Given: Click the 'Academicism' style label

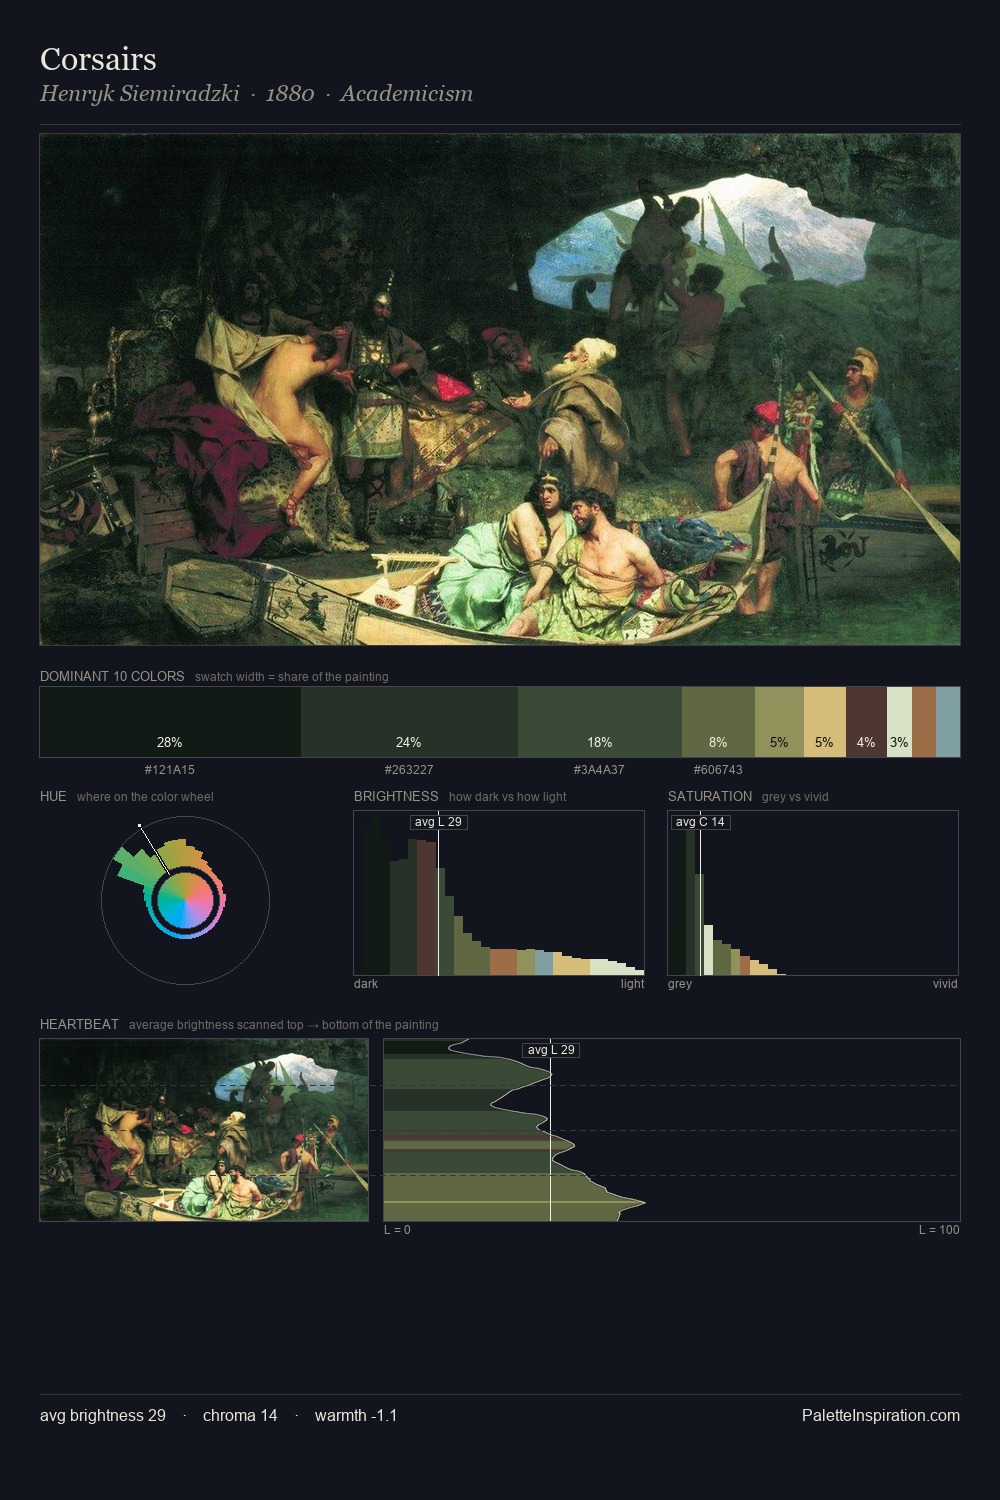Looking at the screenshot, I should pos(406,94).
